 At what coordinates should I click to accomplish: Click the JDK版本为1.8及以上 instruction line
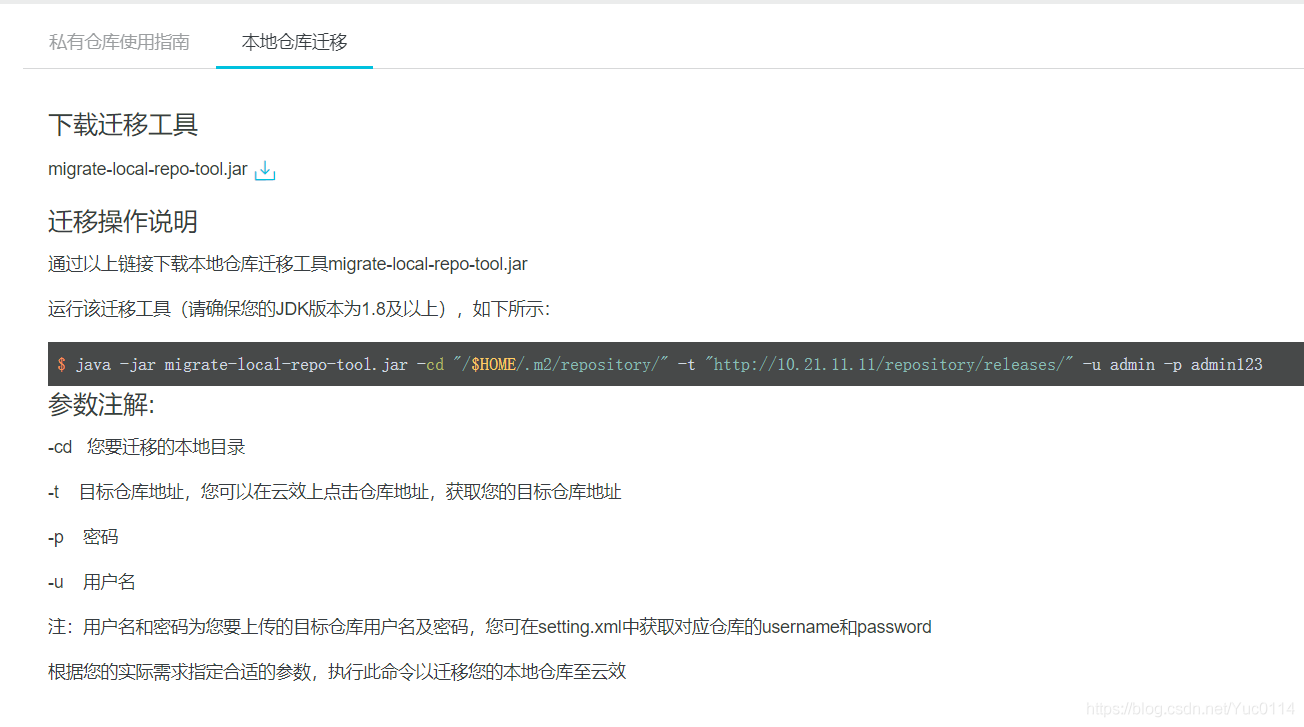pos(299,309)
